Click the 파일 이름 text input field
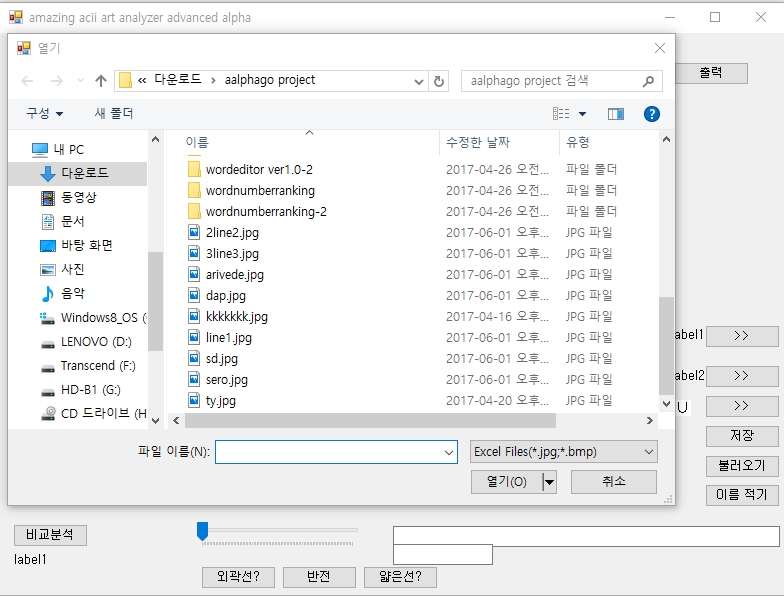This screenshot has height=596, width=784. tap(327, 453)
